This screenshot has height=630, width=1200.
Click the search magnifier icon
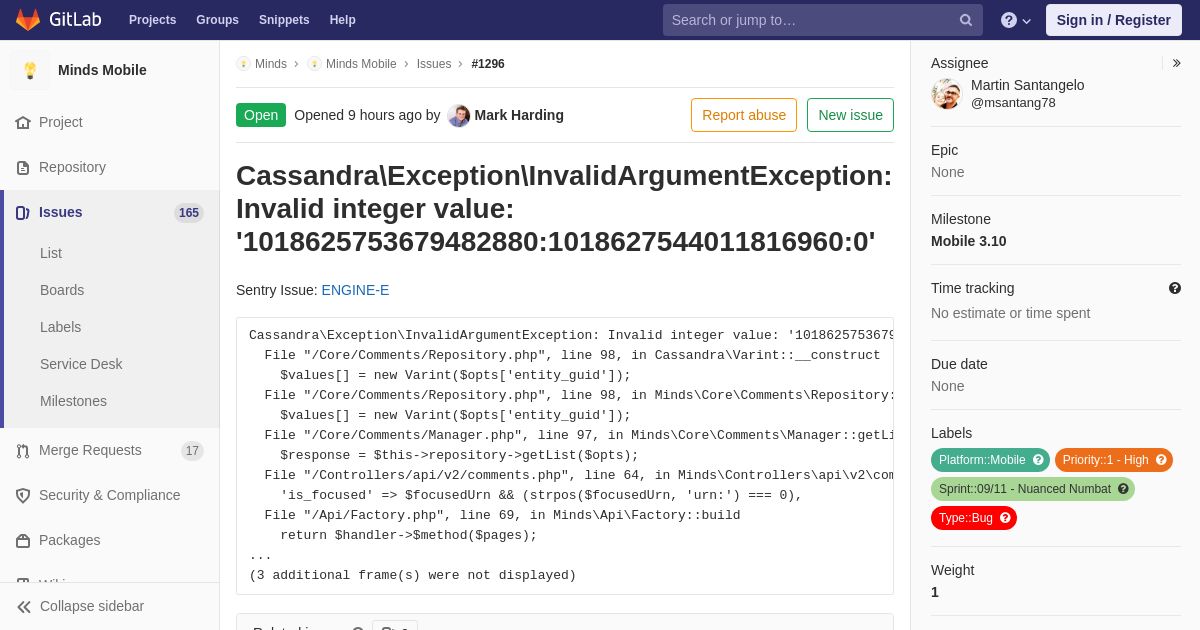(x=966, y=20)
